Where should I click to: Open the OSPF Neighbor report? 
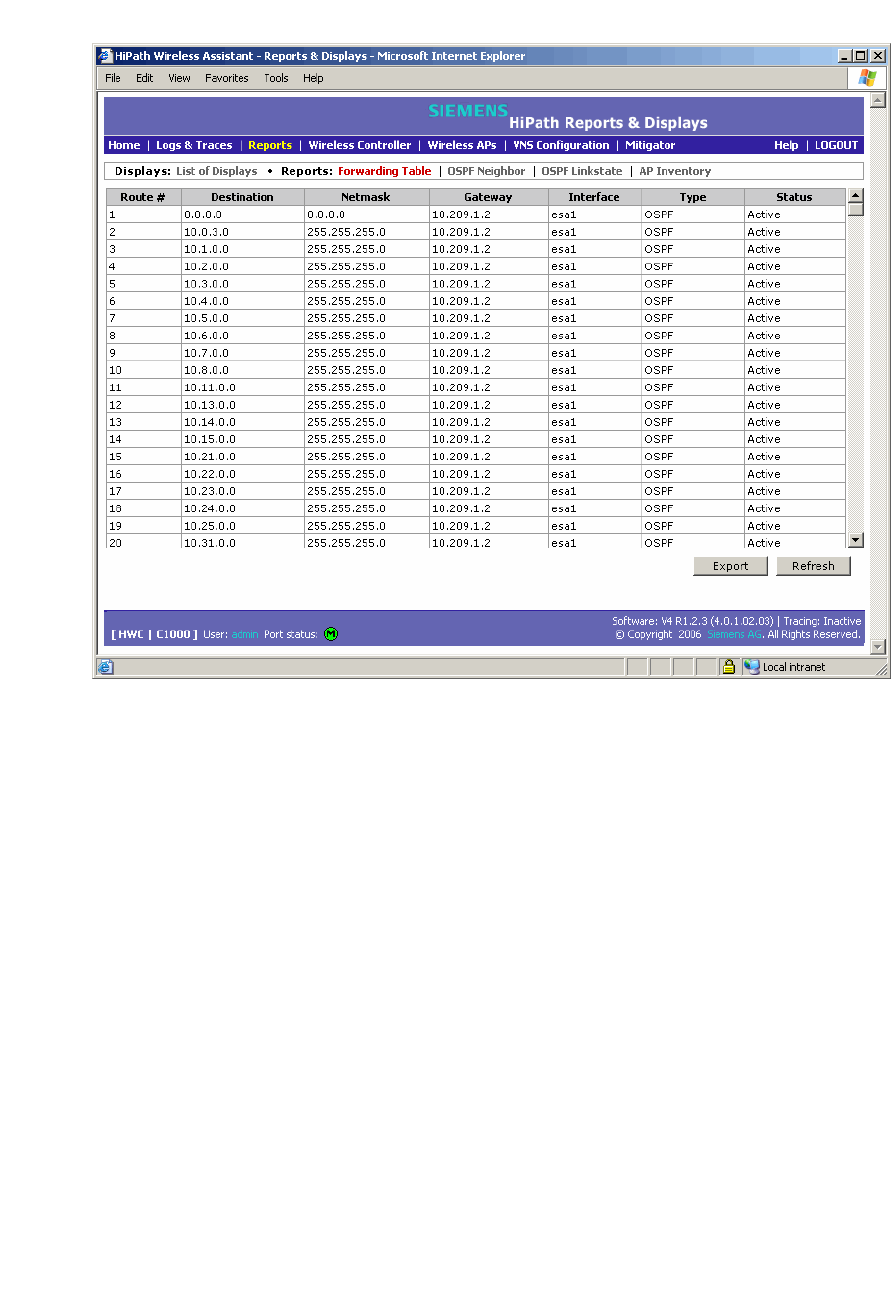click(x=486, y=171)
